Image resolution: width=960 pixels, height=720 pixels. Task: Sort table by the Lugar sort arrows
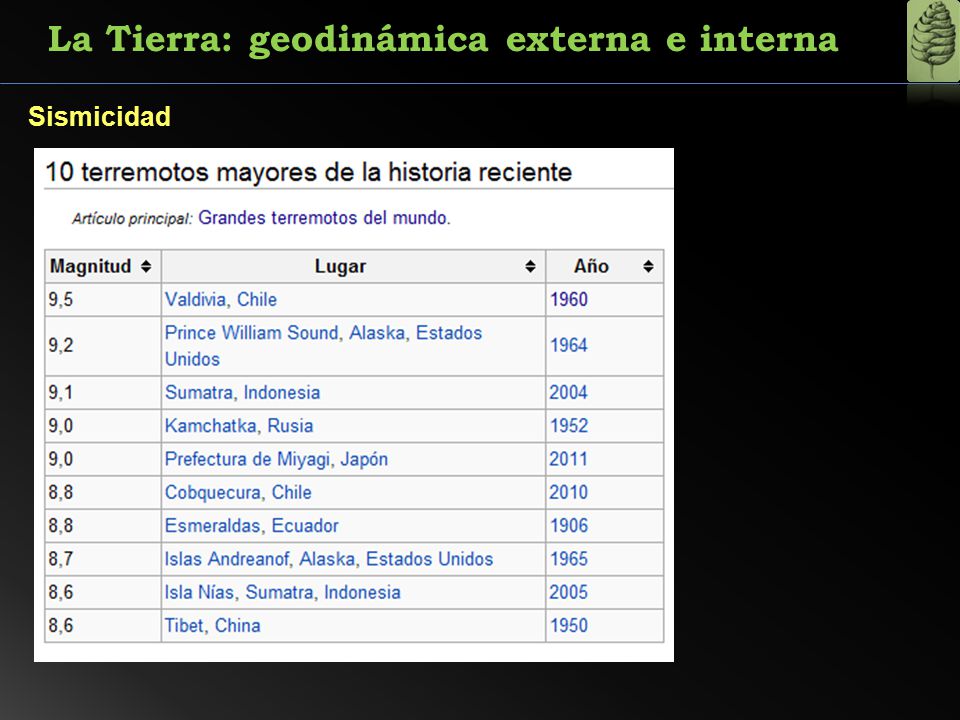(530, 266)
